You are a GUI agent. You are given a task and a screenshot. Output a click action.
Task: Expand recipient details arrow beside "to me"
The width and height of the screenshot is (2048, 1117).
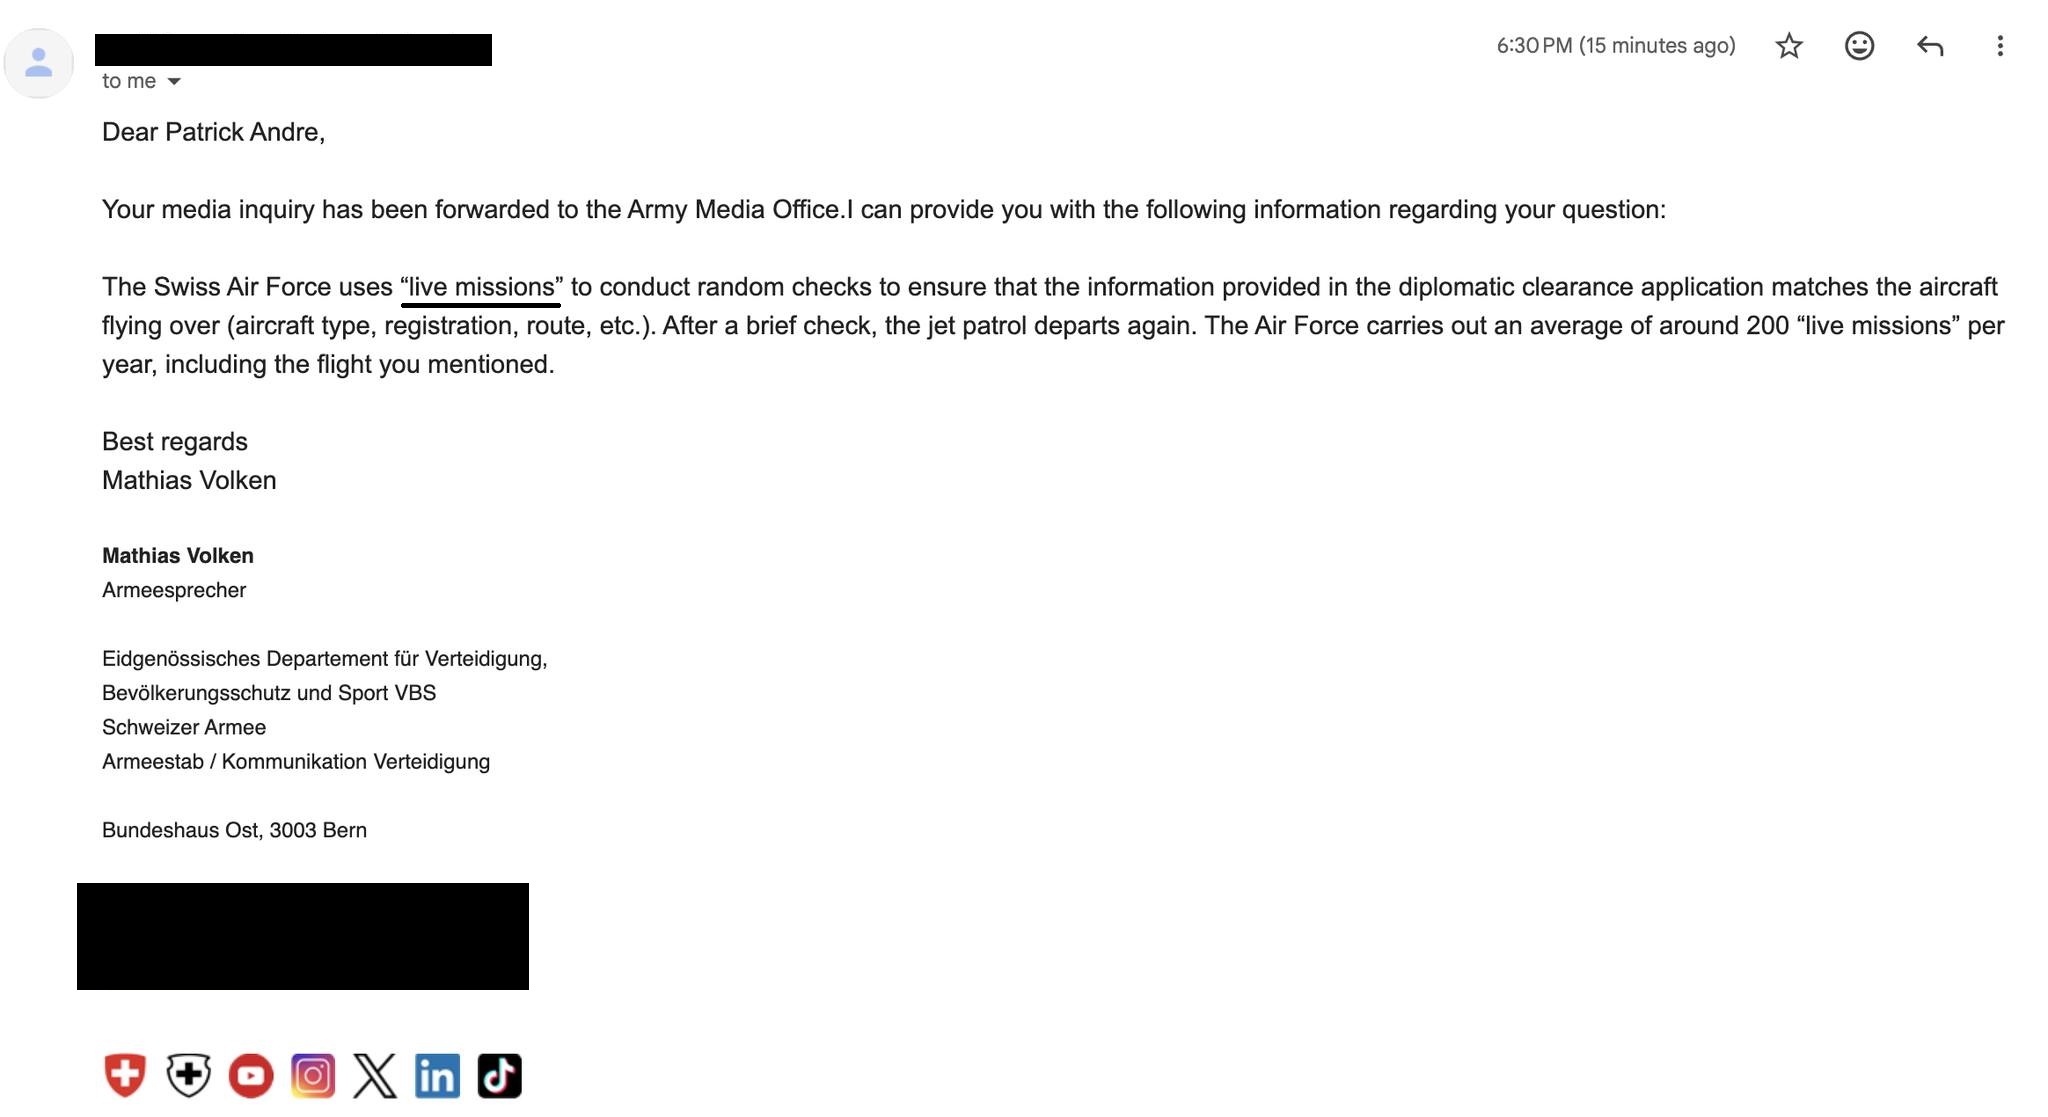click(174, 82)
